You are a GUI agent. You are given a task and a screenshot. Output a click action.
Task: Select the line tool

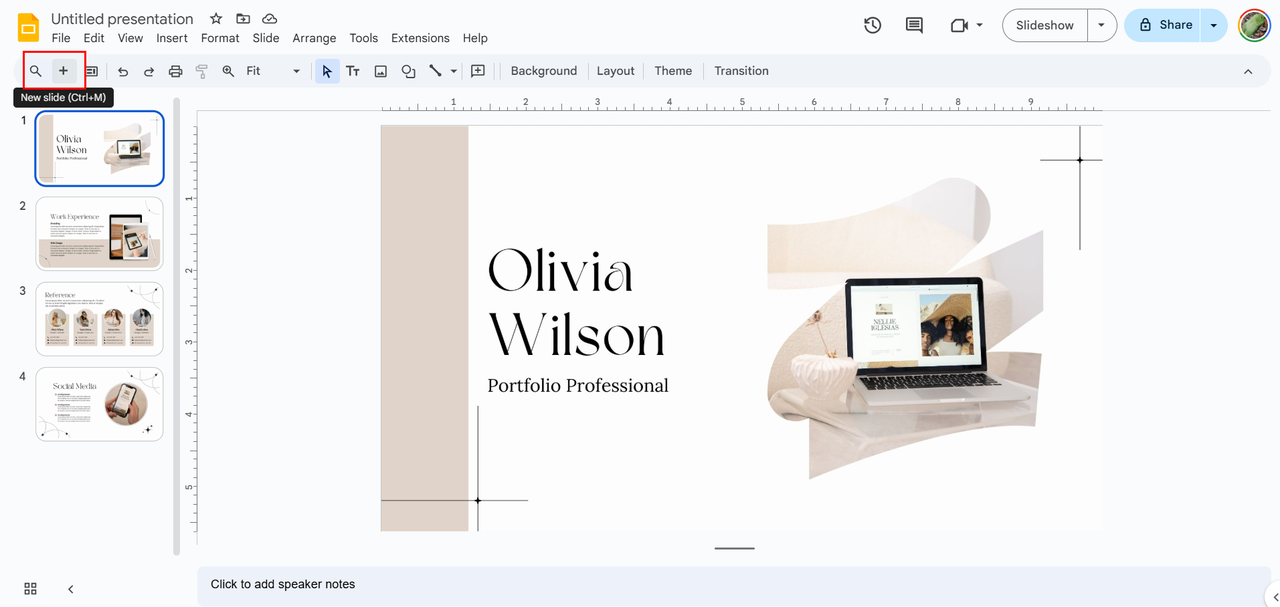[x=435, y=71]
